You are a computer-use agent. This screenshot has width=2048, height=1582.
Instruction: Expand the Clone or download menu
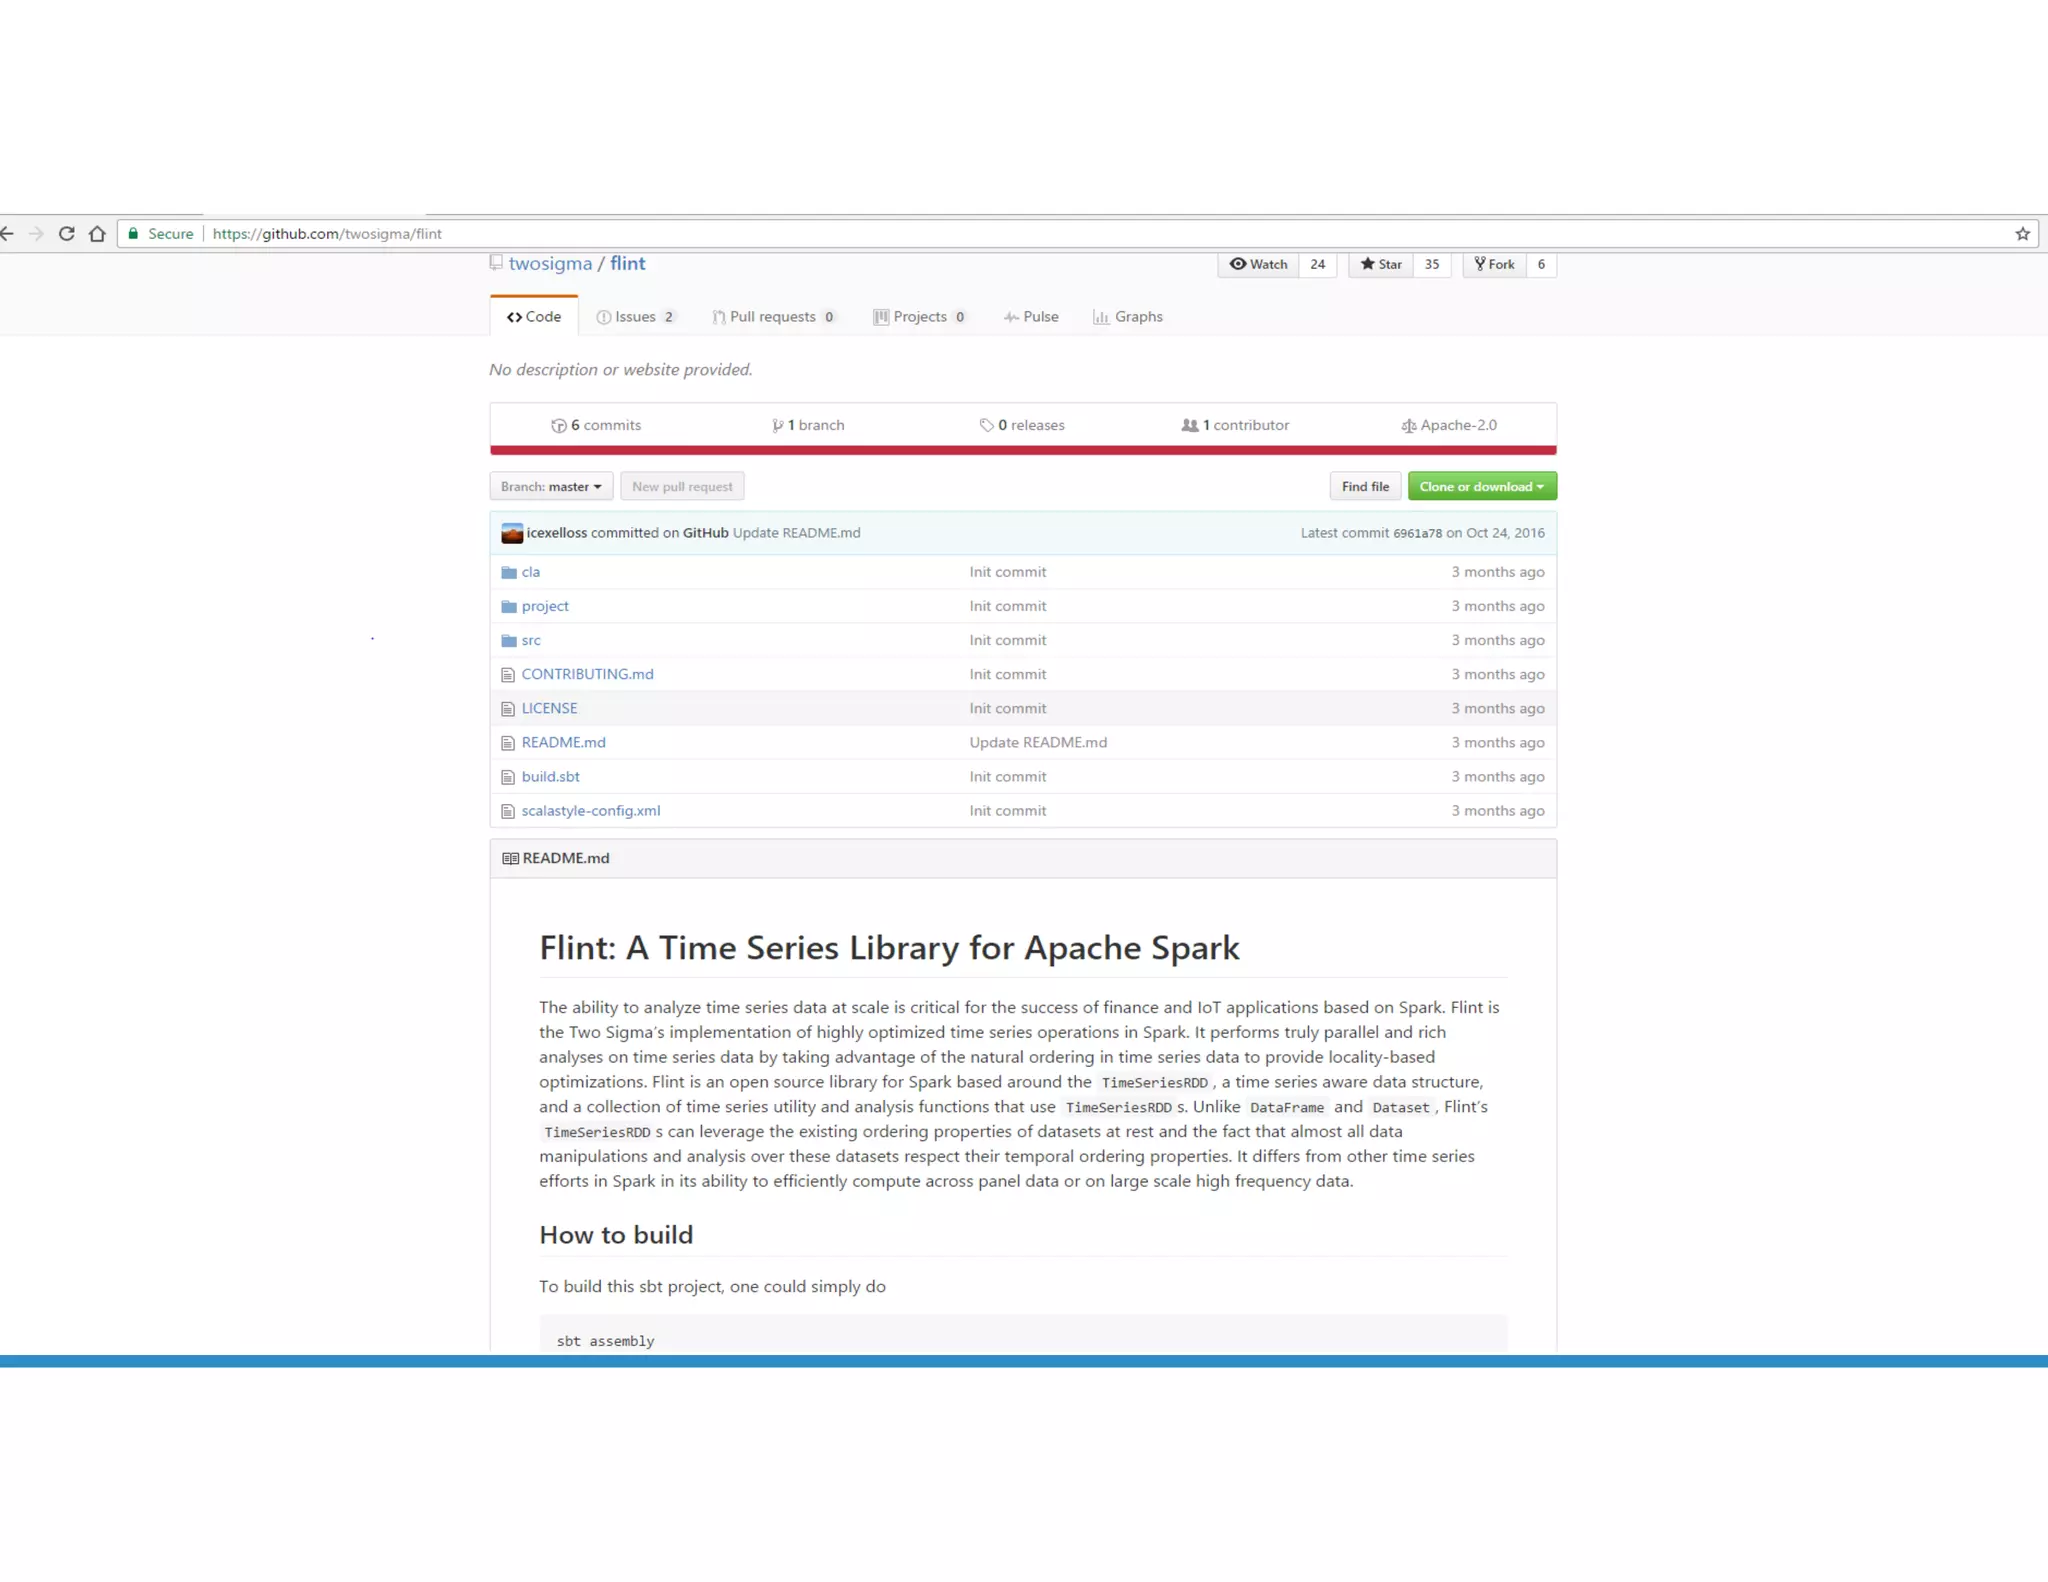pos(1481,487)
